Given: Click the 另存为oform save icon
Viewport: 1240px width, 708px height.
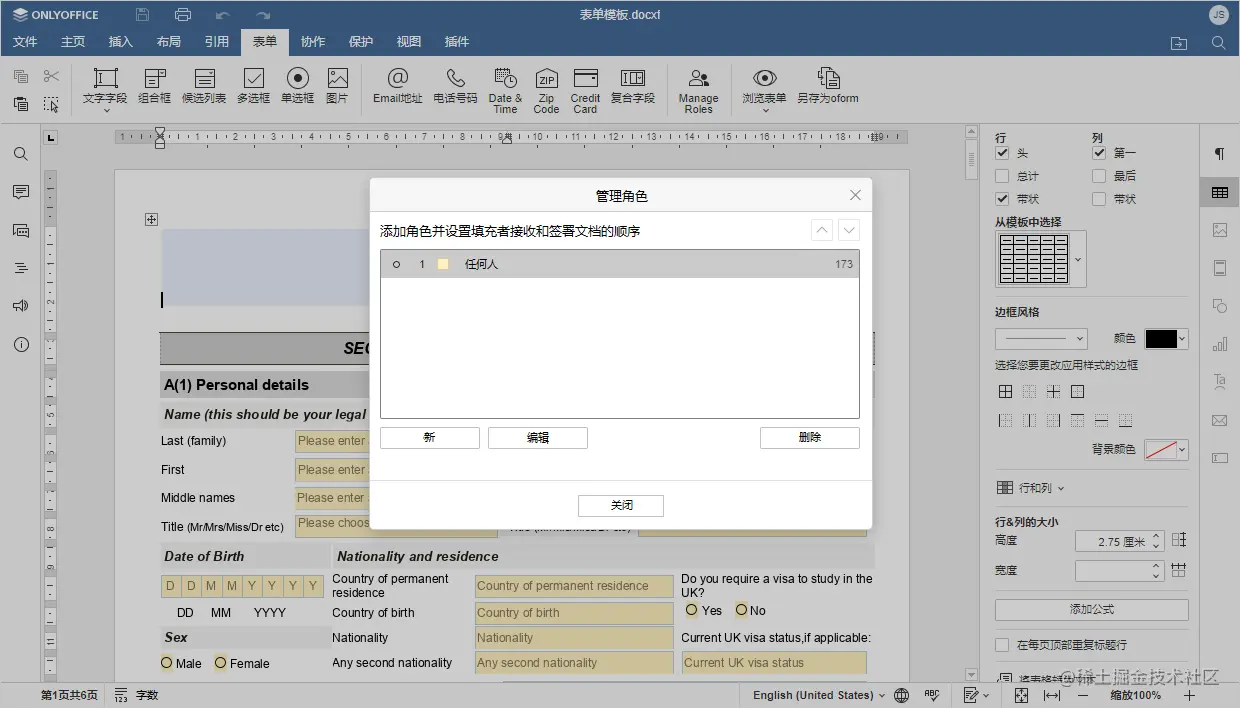Looking at the screenshot, I should [x=828, y=87].
